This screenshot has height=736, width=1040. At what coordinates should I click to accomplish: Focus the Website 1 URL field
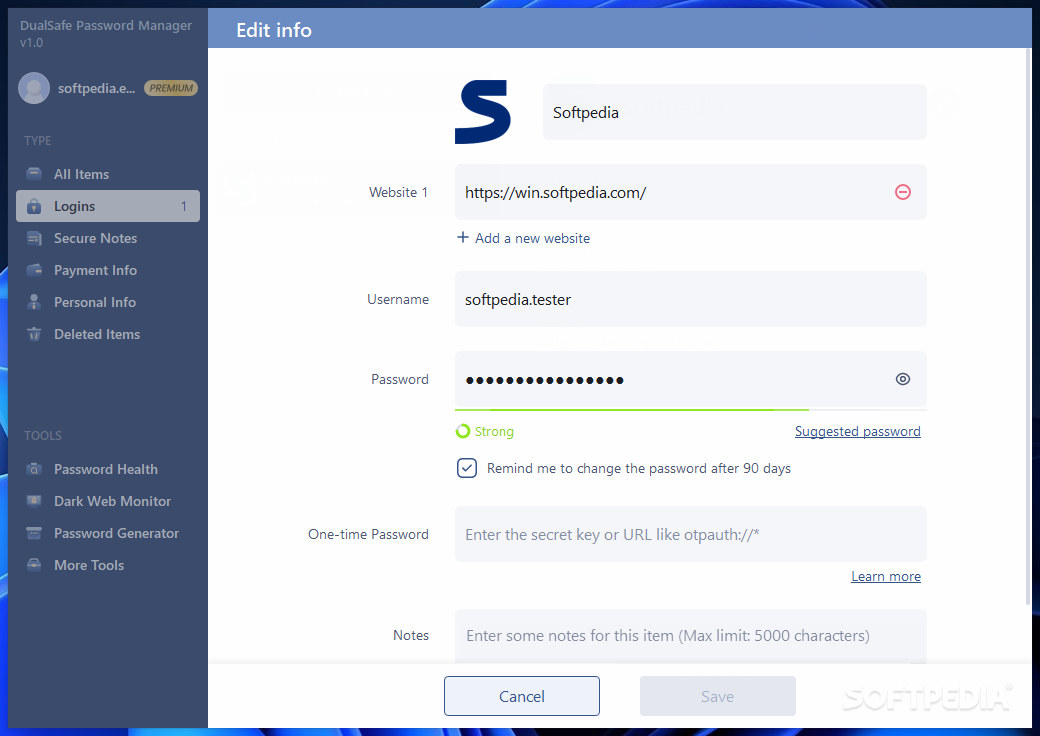click(690, 192)
